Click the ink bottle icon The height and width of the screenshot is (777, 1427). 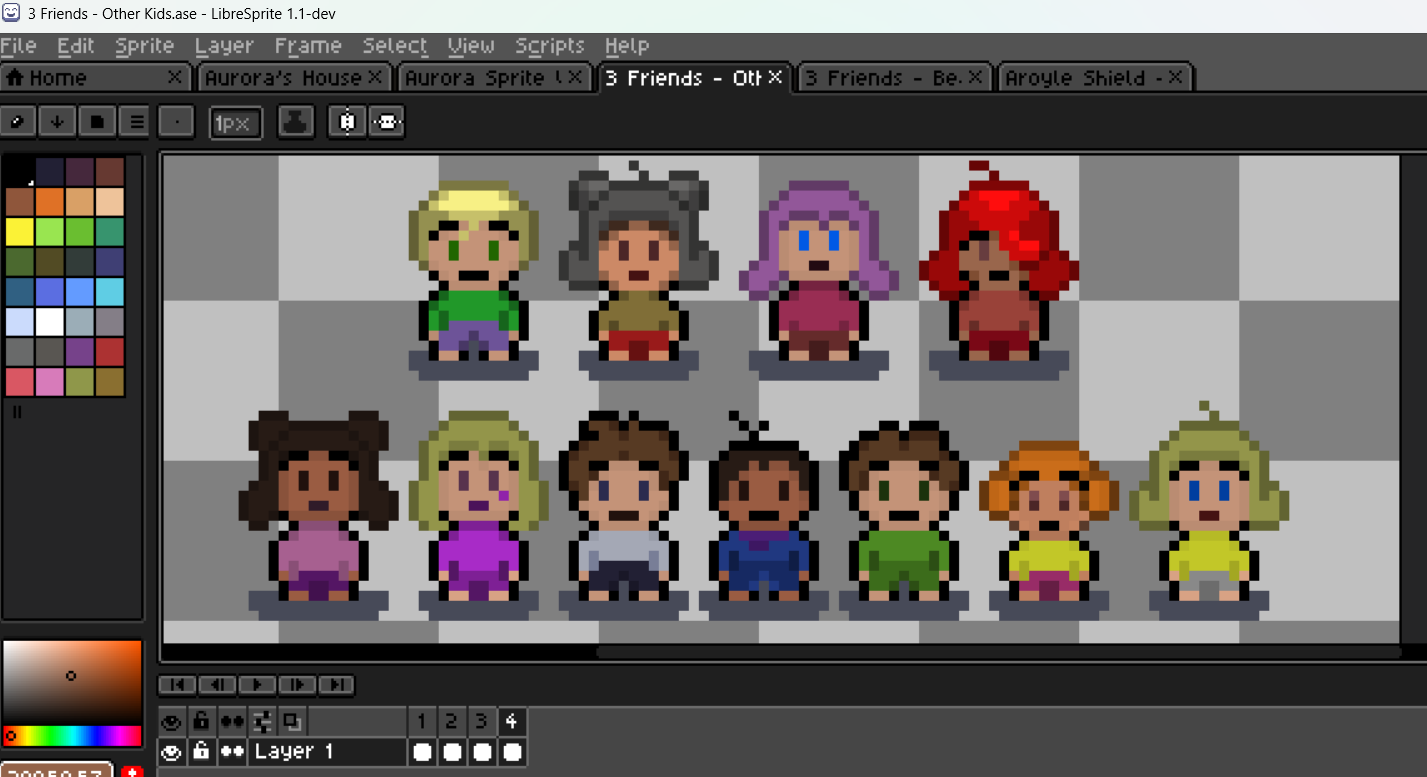(x=295, y=122)
